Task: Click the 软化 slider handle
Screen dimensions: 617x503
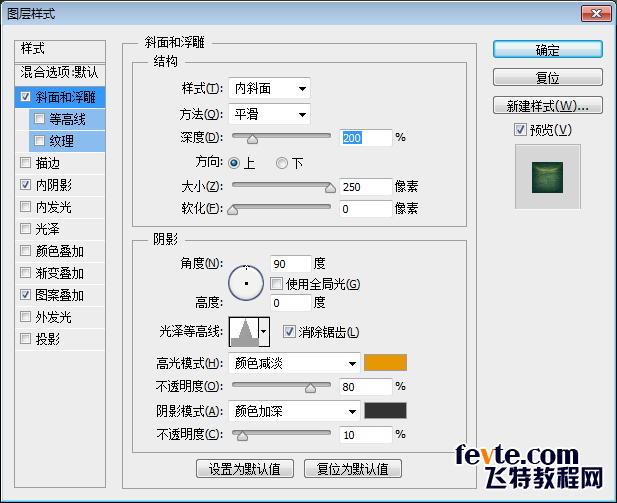Action: click(233, 210)
